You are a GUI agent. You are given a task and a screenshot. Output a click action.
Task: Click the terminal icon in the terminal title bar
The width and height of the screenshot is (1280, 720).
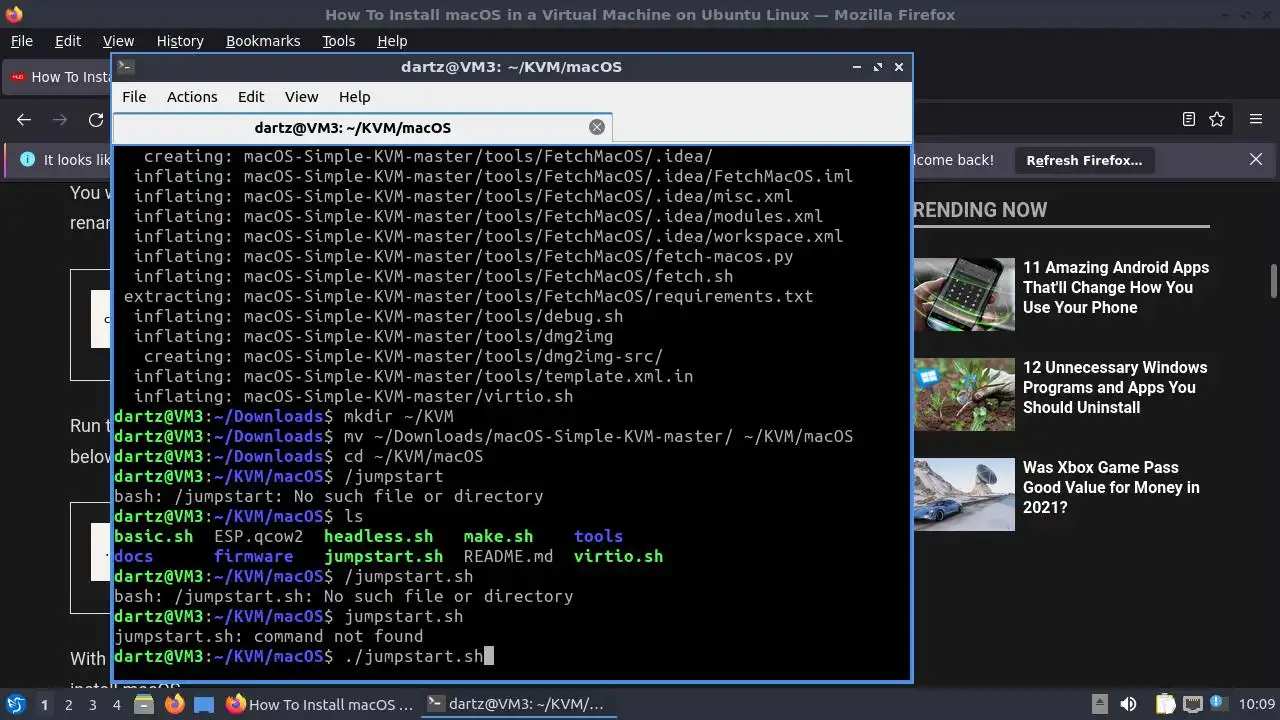point(125,66)
